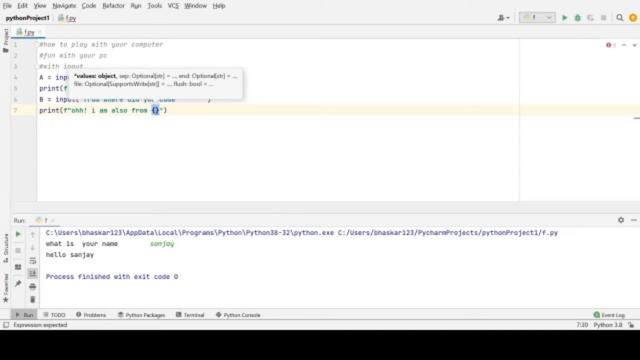Screen dimensions: 640x360
Task: Click code line 7 print statement
Action: [x=103, y=110]
